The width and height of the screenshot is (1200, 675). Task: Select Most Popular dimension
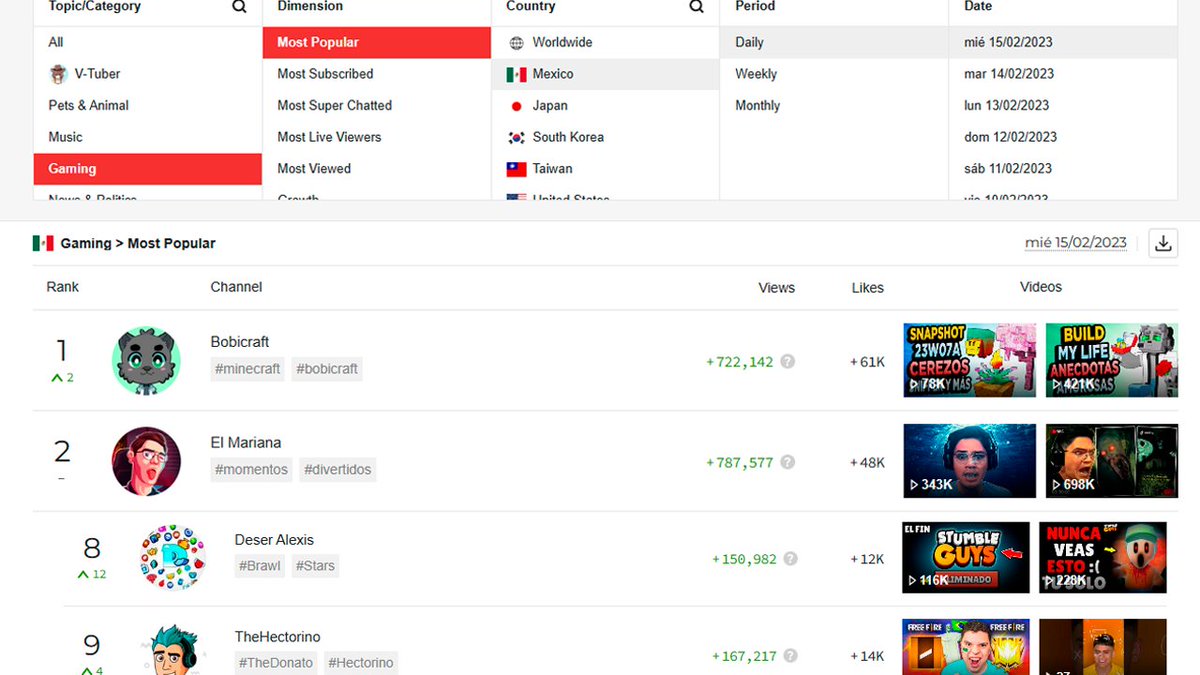(x=377, y=42)
